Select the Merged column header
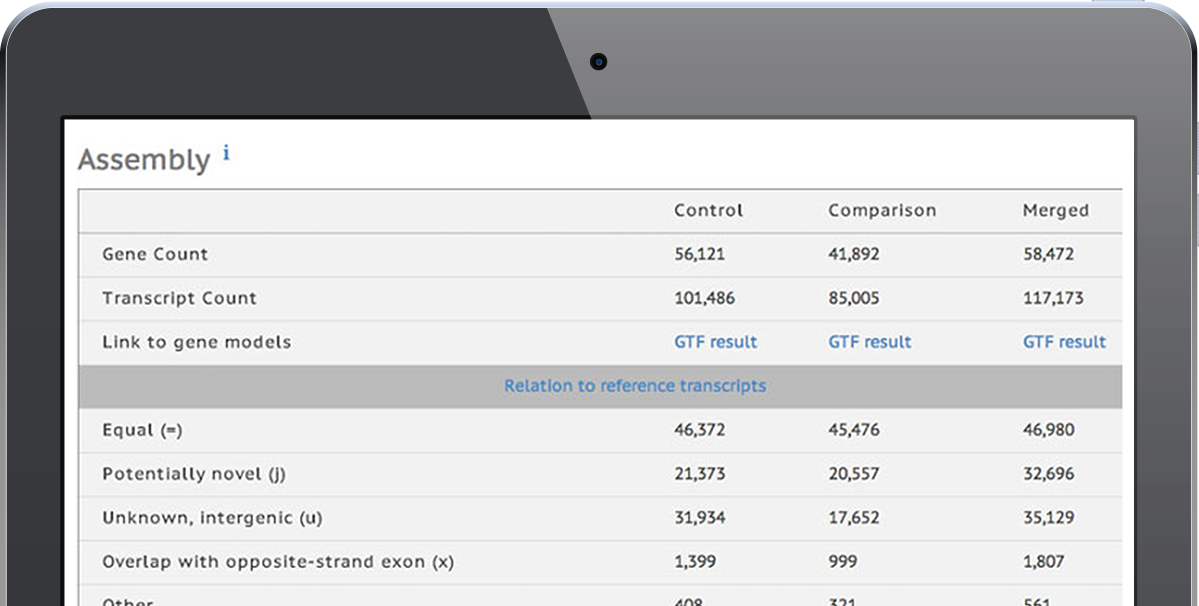This screenshot has width=1199, height=606. click(1055, 211)
